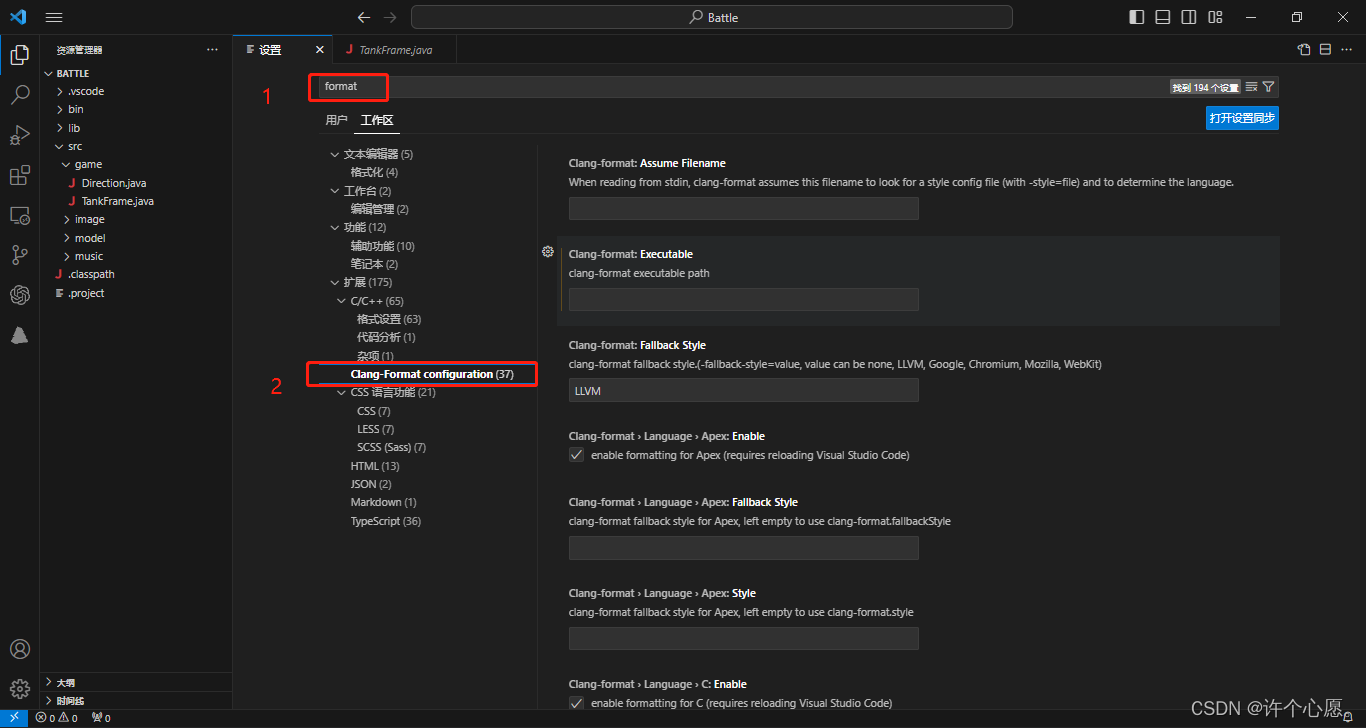Image resolution: width=1366 pixels, height=728 pixels.
Task: Toggle C Enable formatting checkbox
Action: (576, 703)
